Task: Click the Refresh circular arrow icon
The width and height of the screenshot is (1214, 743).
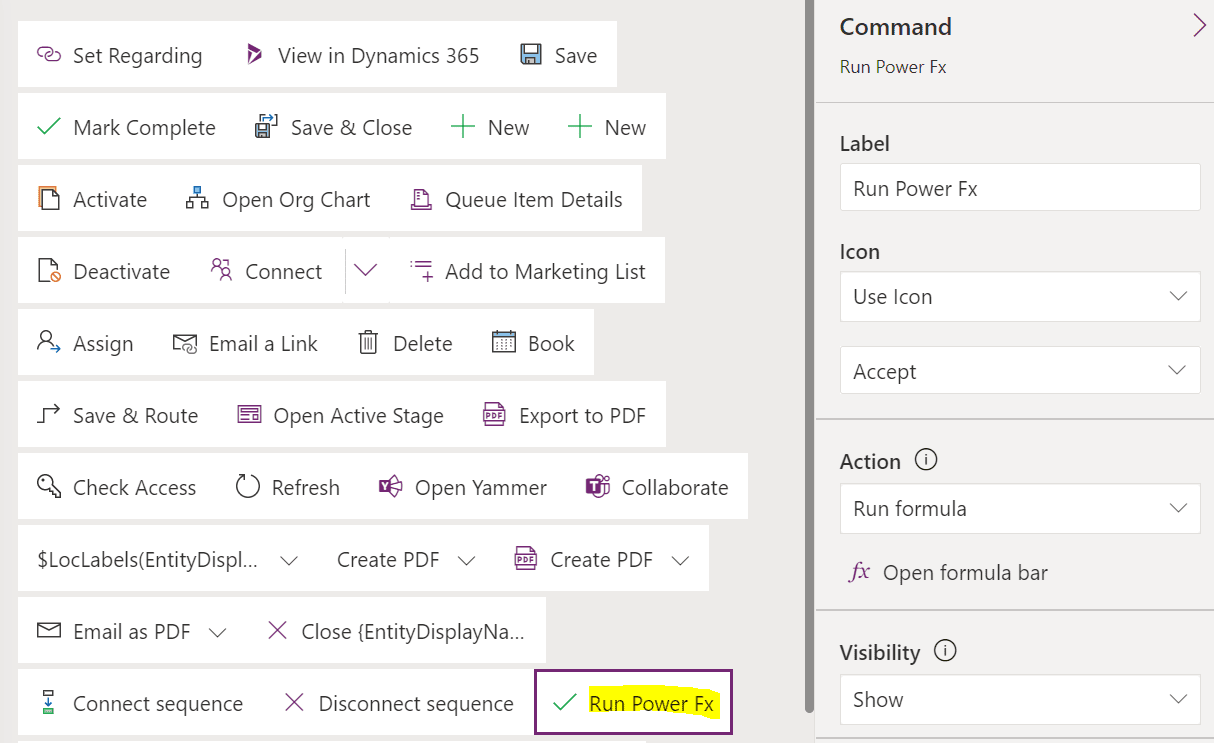Action: point(248,487)
